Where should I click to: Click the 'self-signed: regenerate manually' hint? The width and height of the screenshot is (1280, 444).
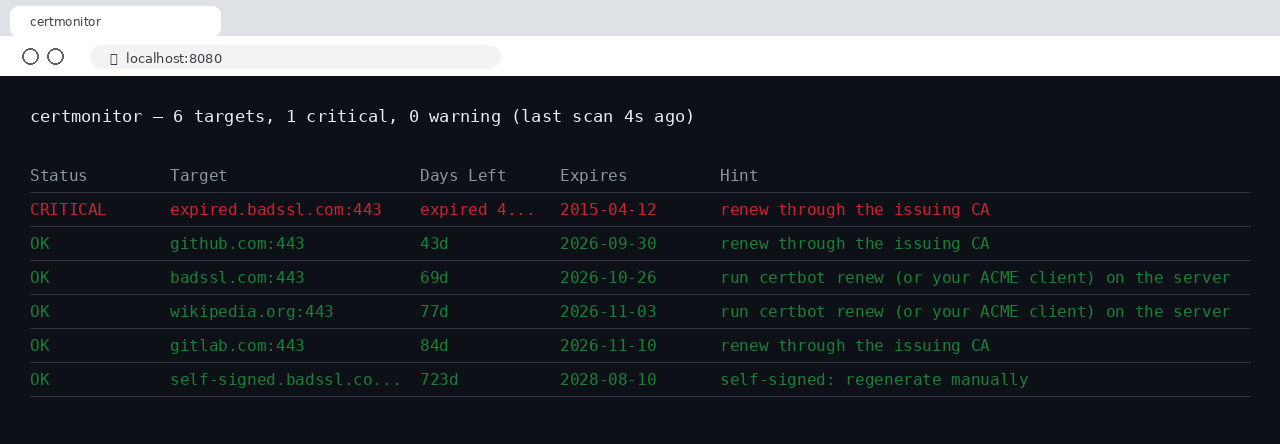[x=874, y=380]
